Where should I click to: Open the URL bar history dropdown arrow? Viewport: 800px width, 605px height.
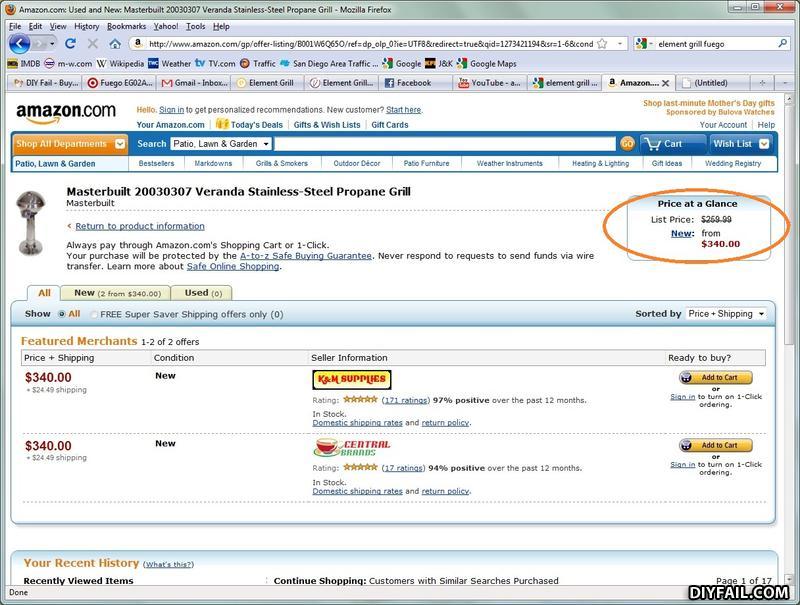620,44
